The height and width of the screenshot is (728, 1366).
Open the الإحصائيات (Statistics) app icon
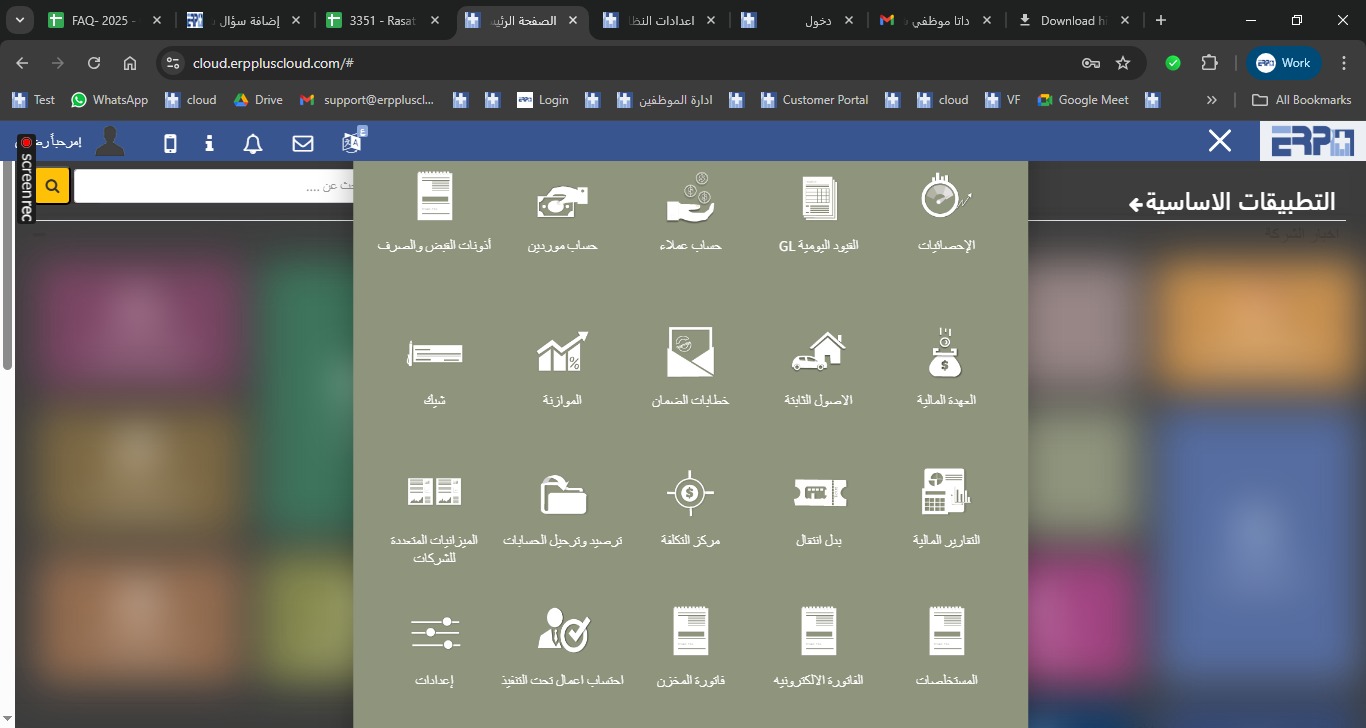pyautogui.click(x=945, y=197)
